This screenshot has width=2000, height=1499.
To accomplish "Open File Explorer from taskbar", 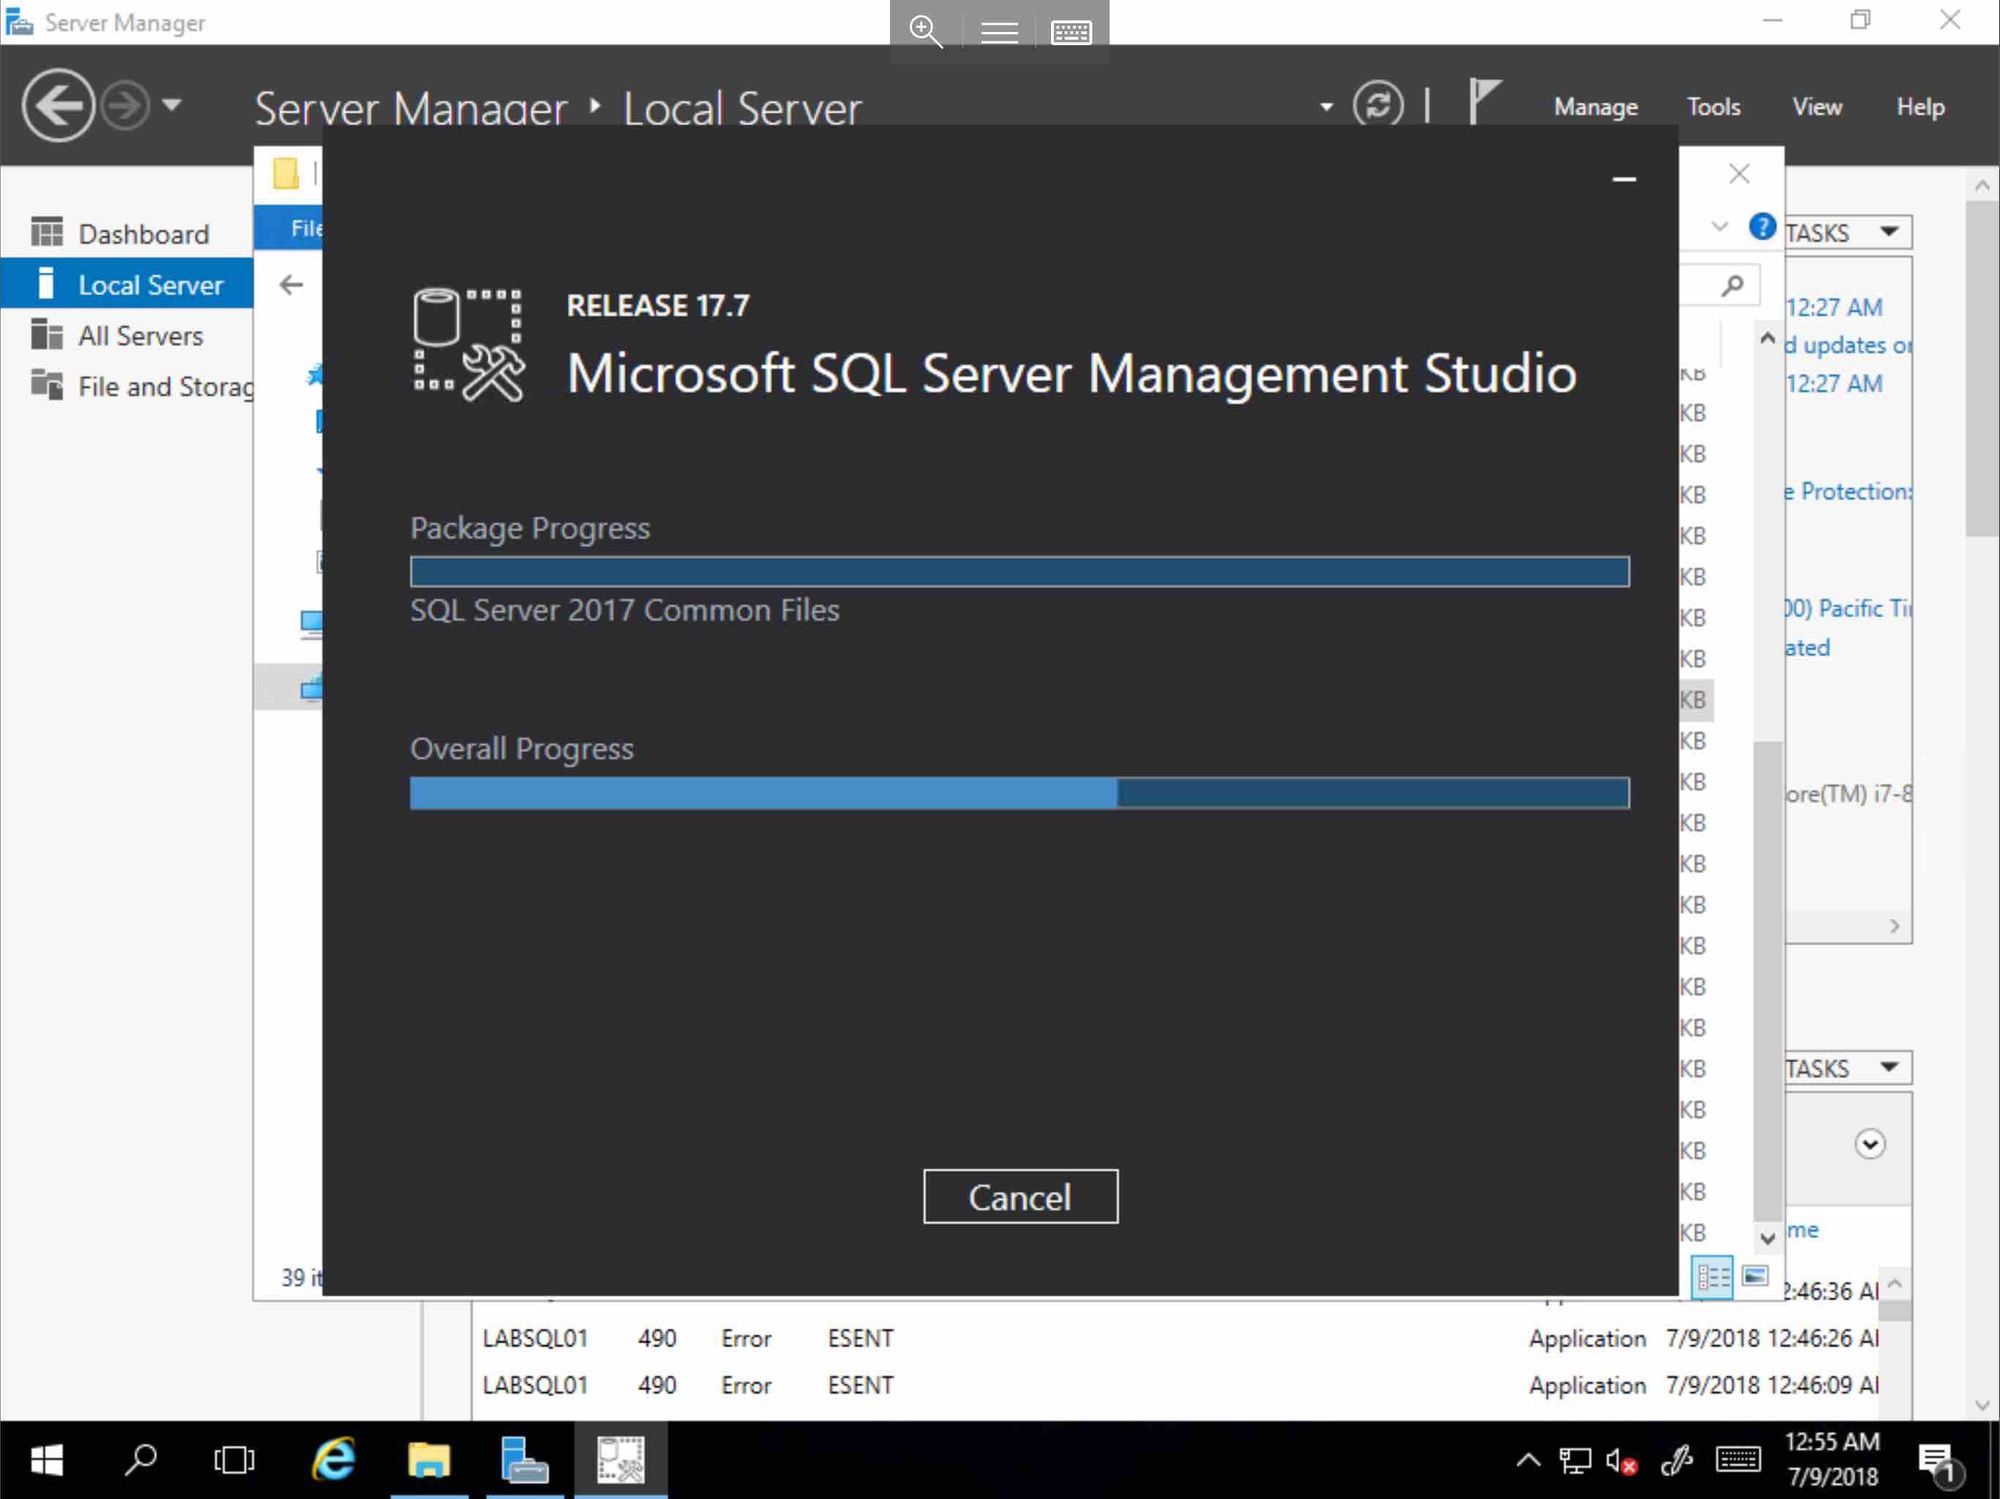I will [429, 1460].
